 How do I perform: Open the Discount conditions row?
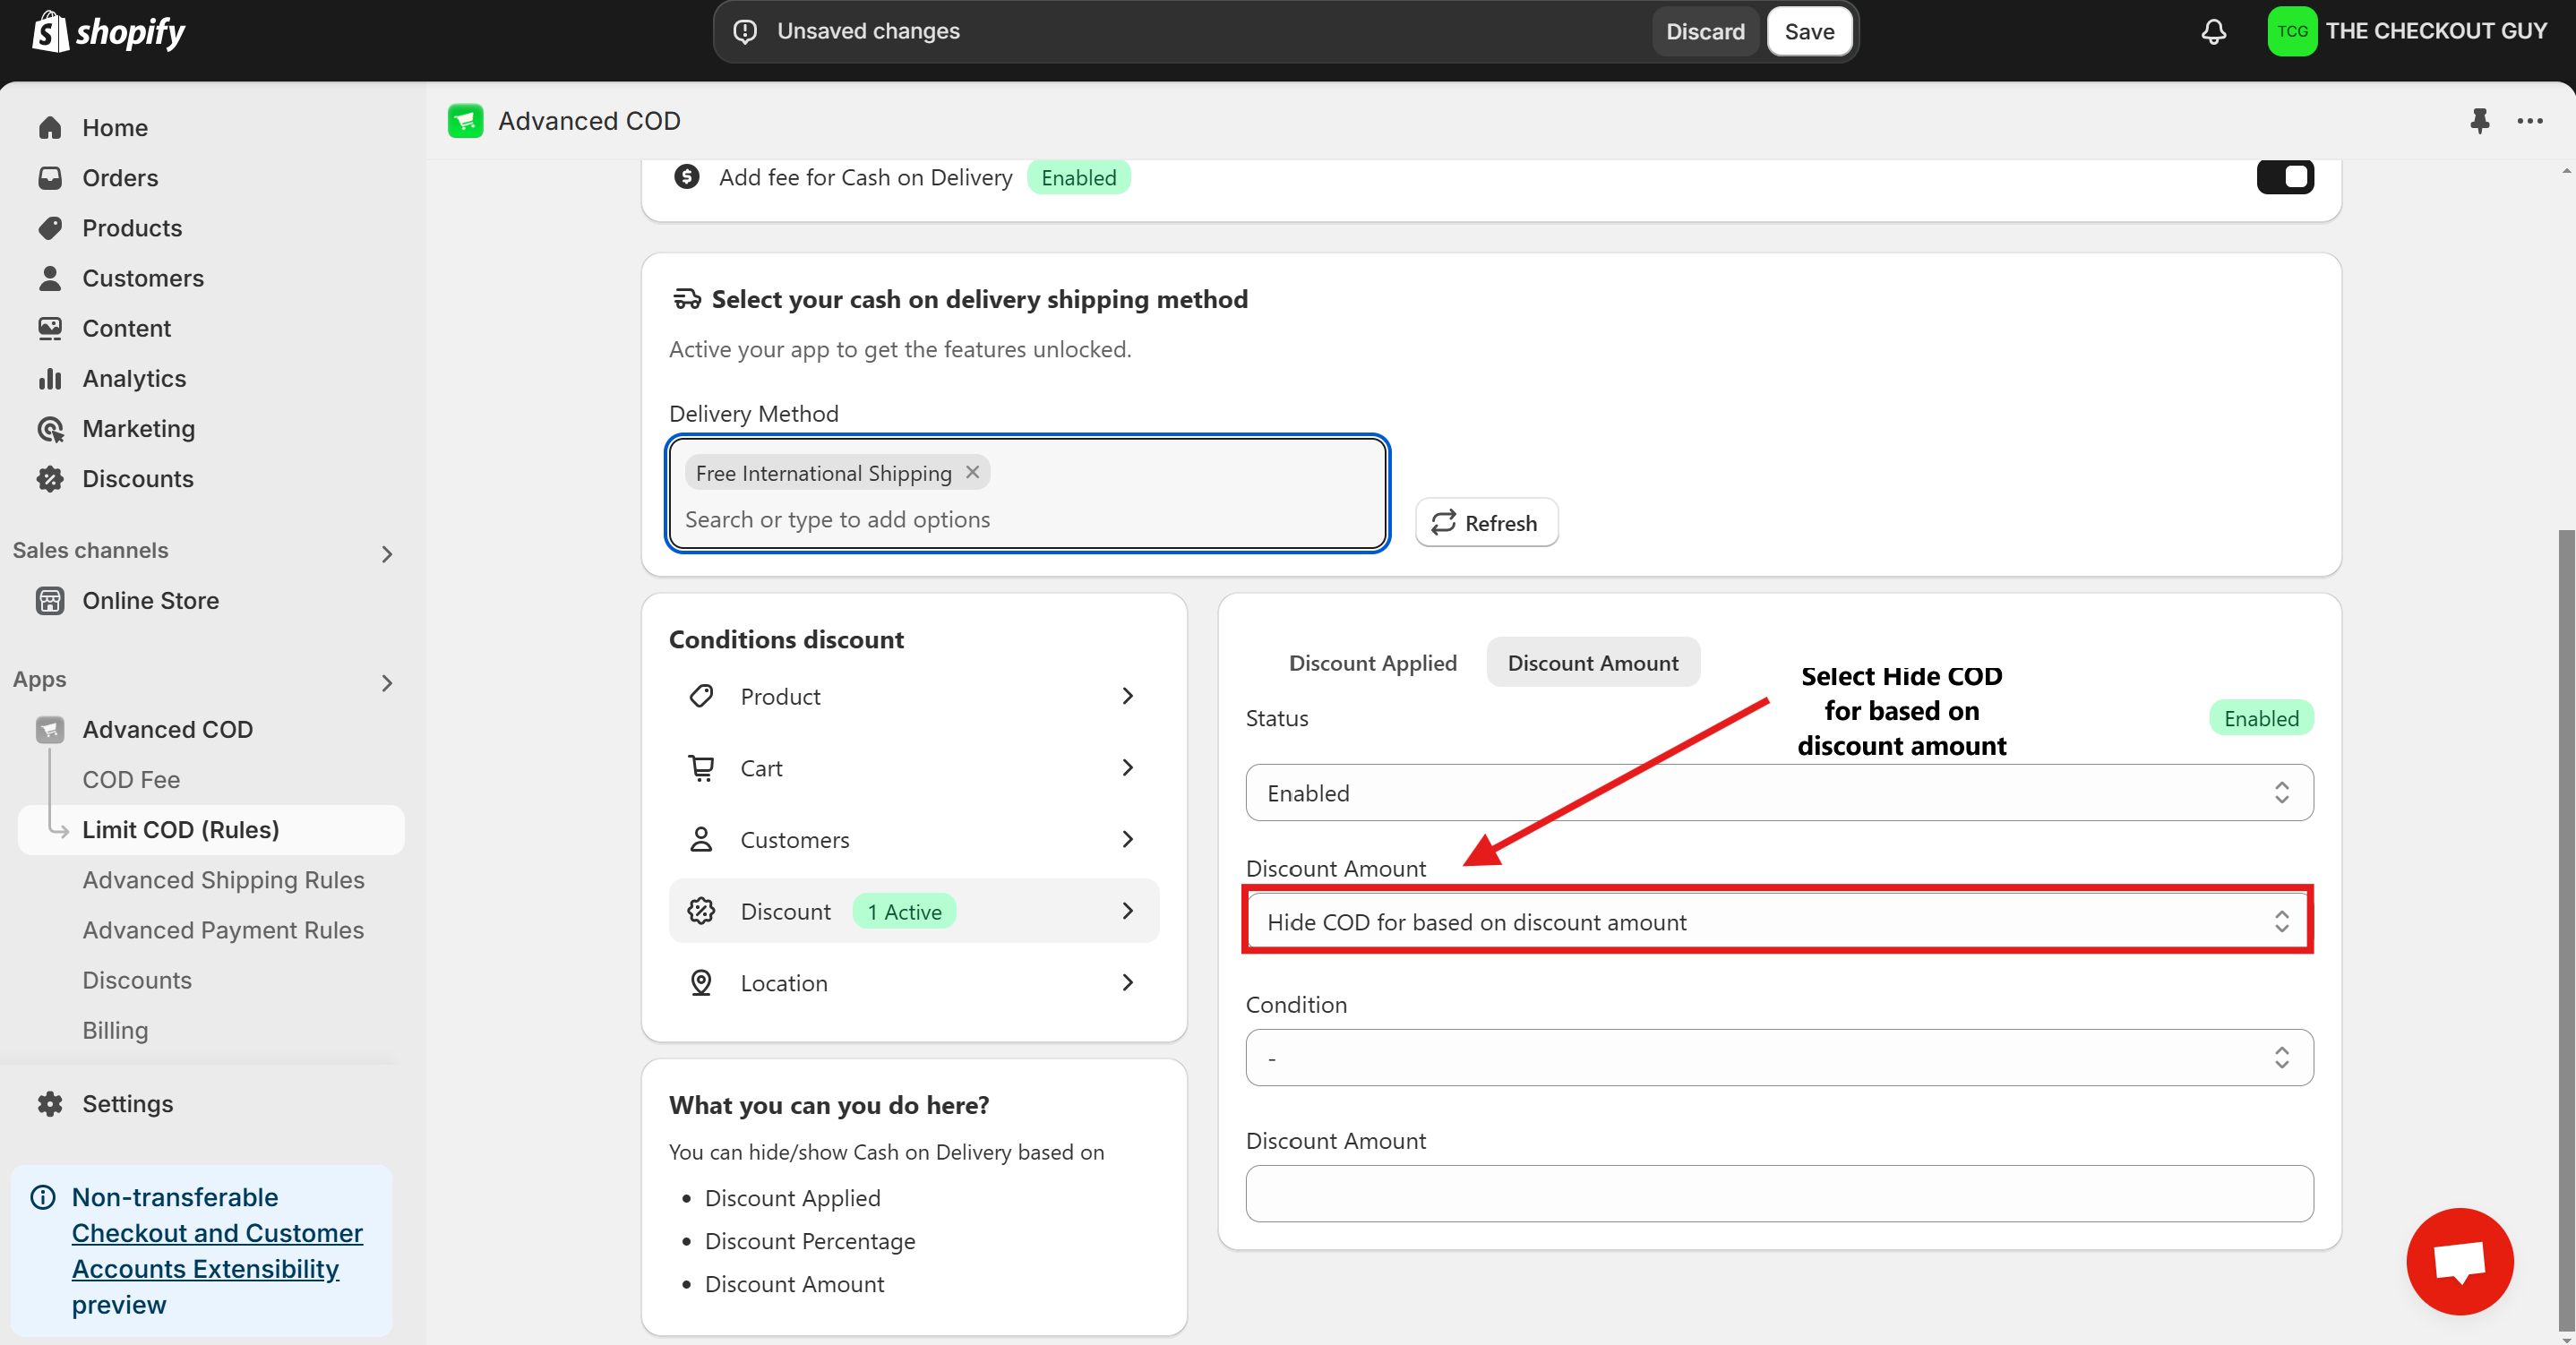pyautogui.click(x=913, y=911)
